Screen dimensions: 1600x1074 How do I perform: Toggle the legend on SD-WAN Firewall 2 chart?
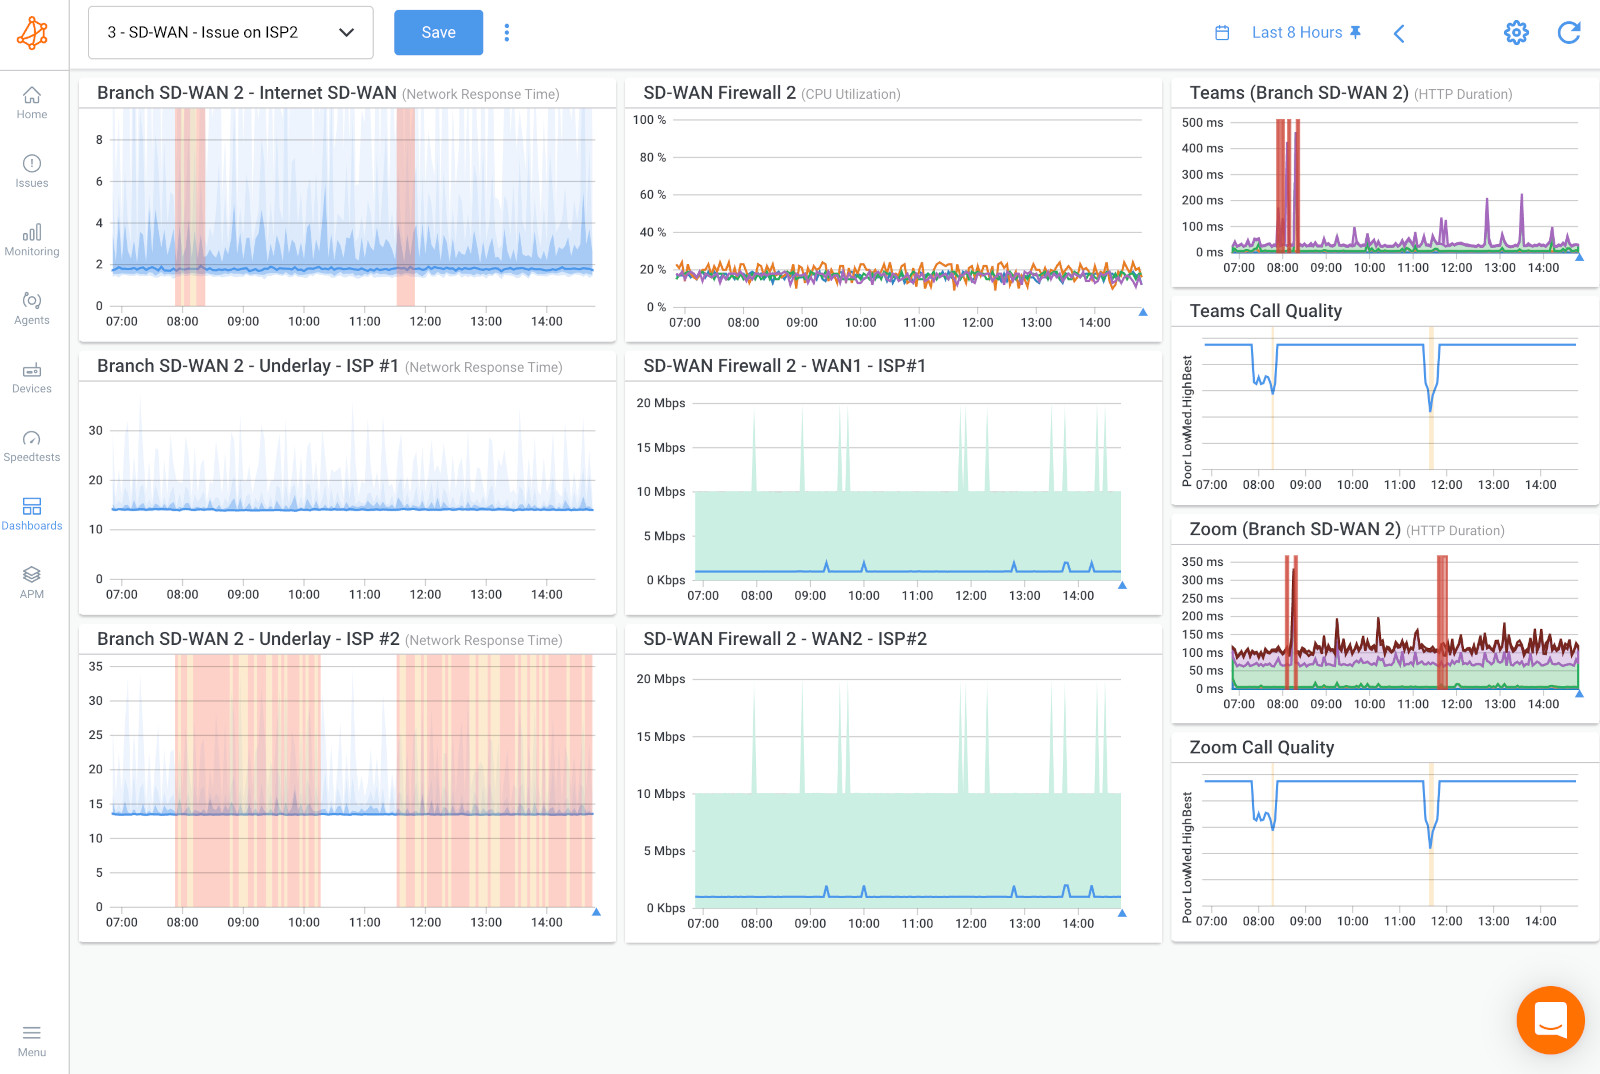coord(1142,311)
